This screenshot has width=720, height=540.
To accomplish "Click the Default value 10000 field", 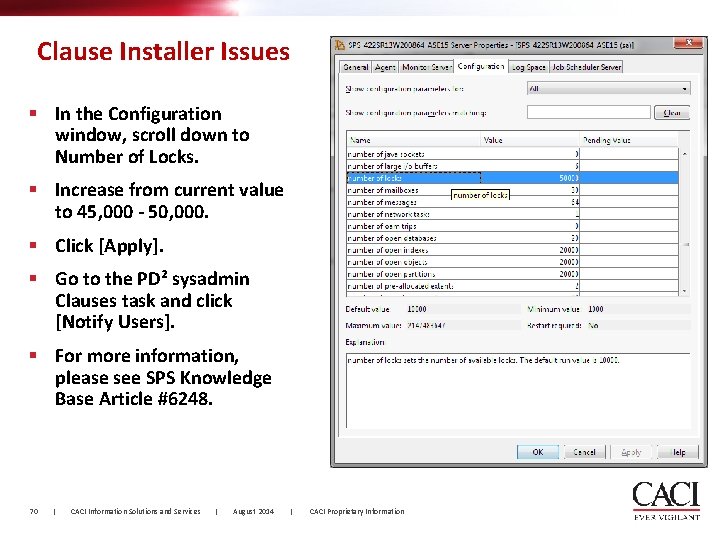I will (463, 309).
